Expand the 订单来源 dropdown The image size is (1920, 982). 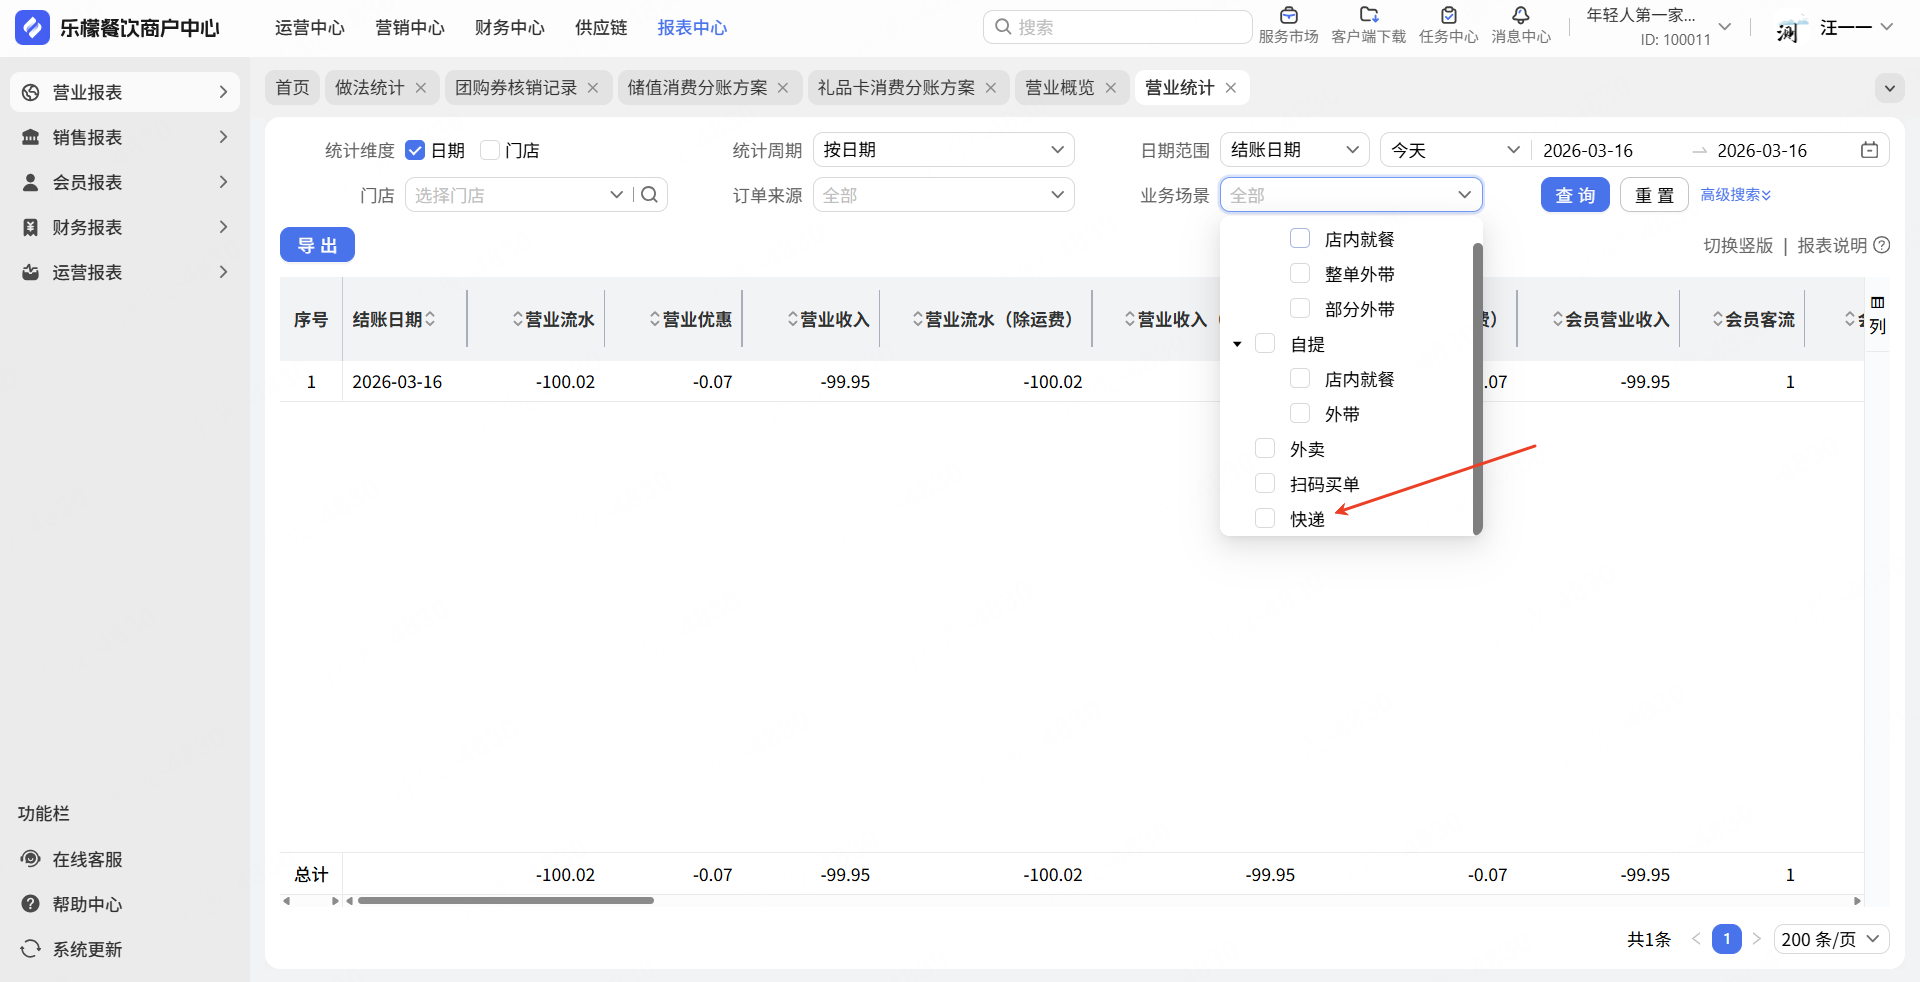(943, 195)
